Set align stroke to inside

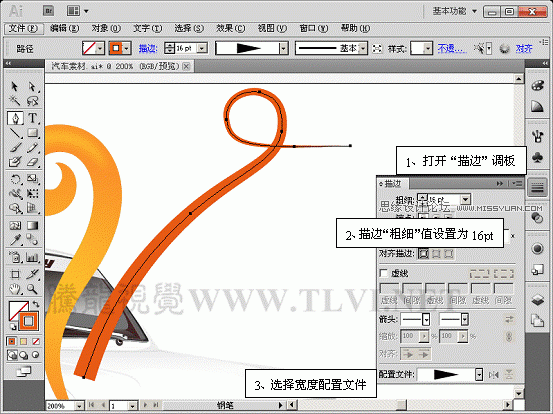coord(436,253)
